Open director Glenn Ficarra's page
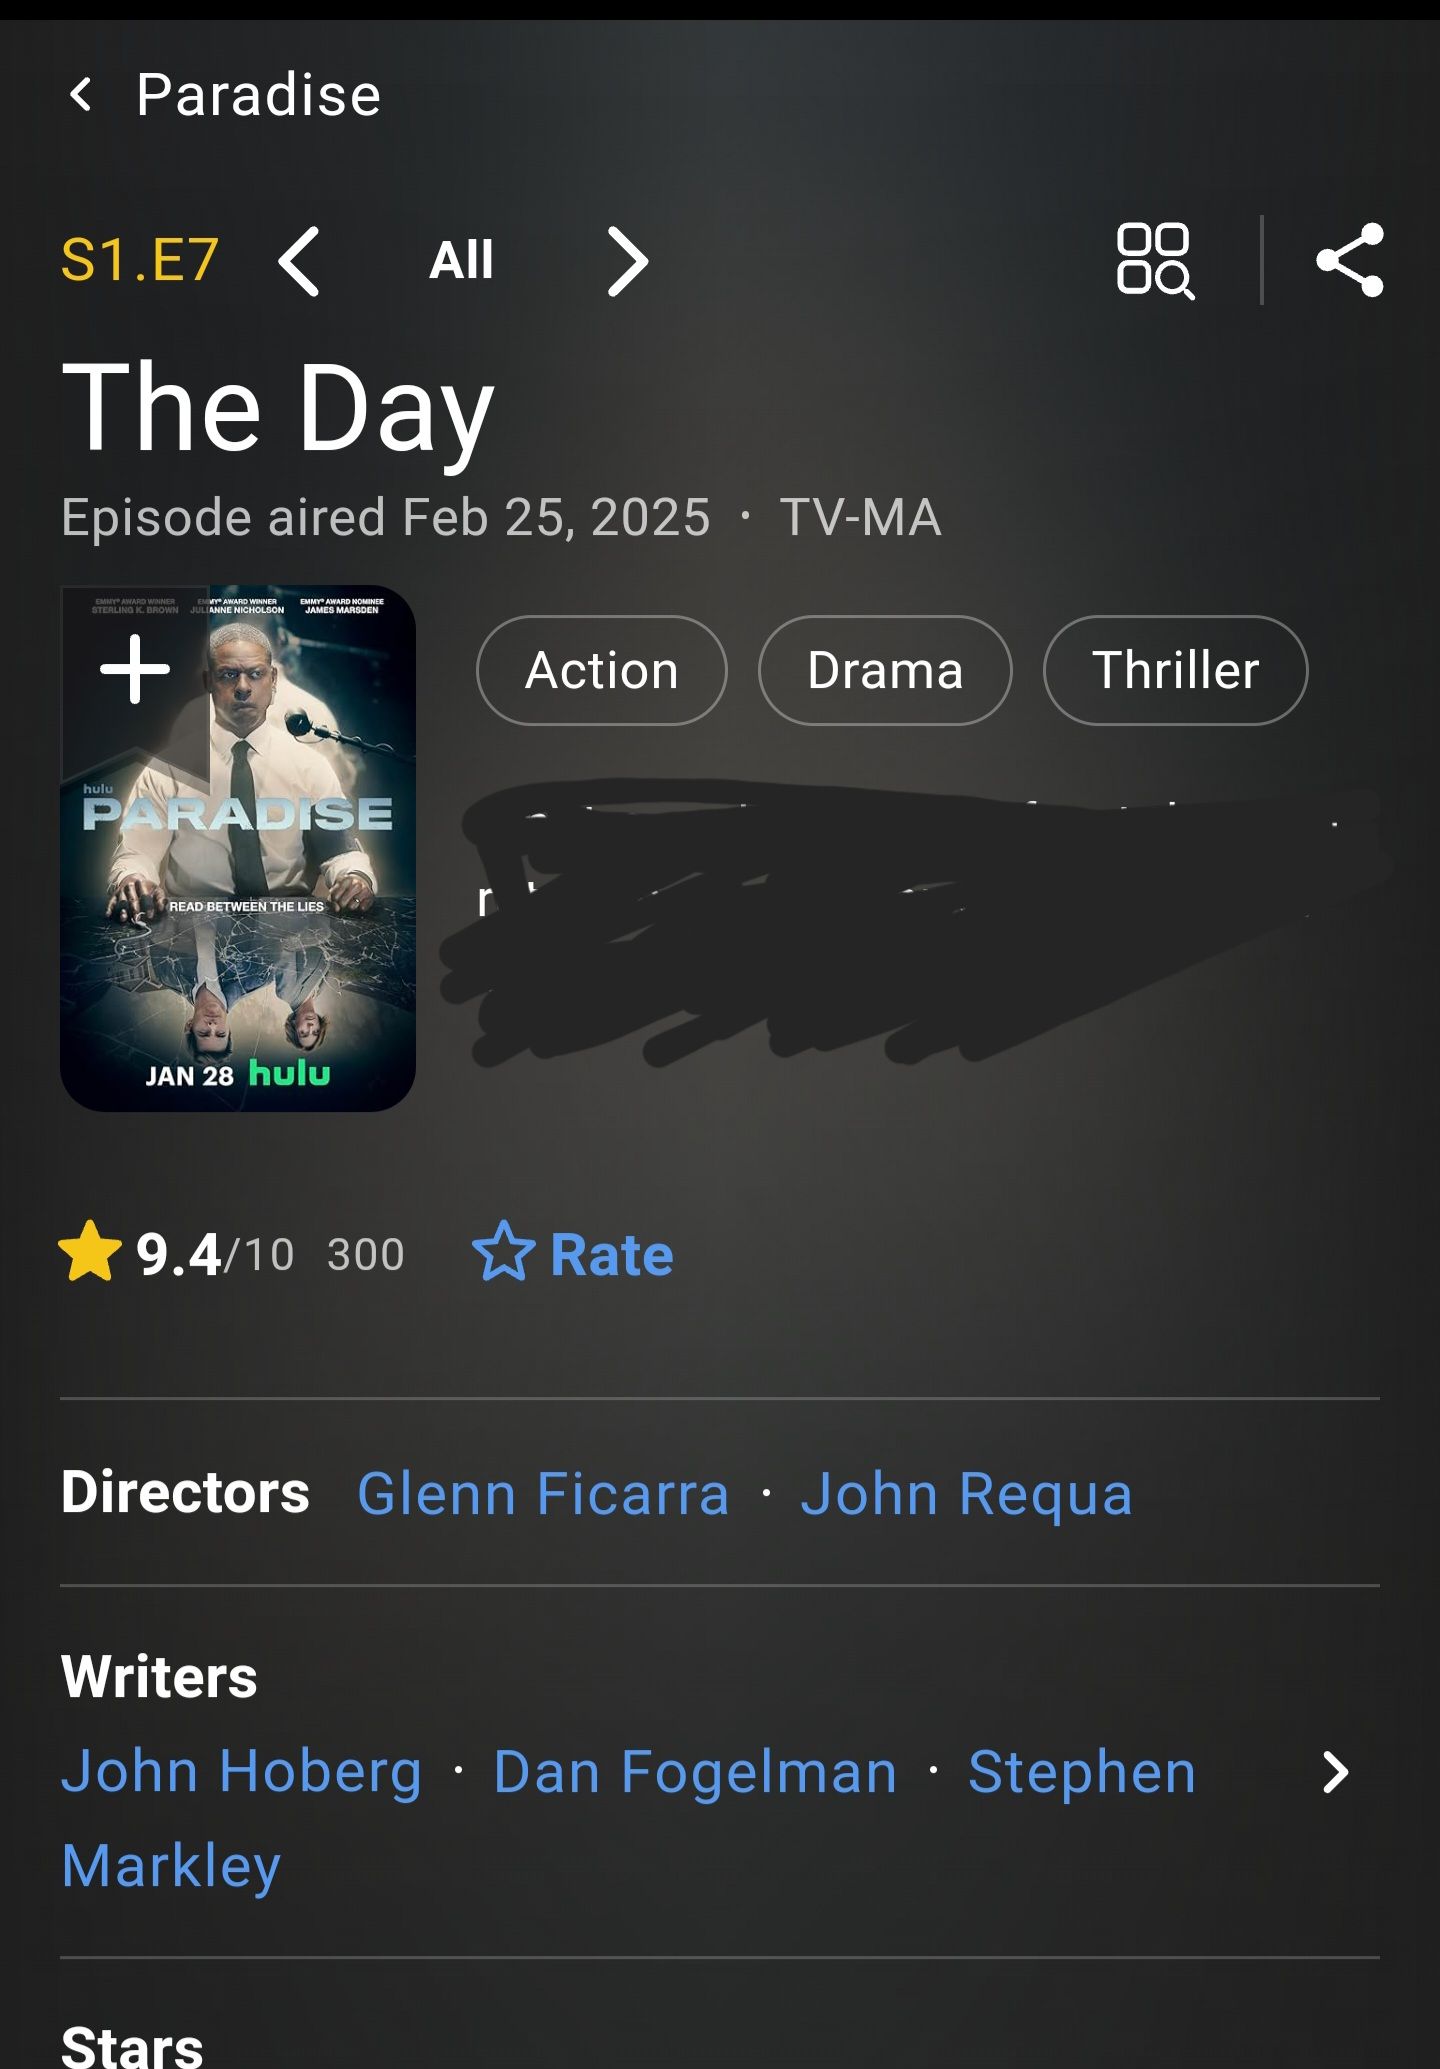 [543, 1494]
